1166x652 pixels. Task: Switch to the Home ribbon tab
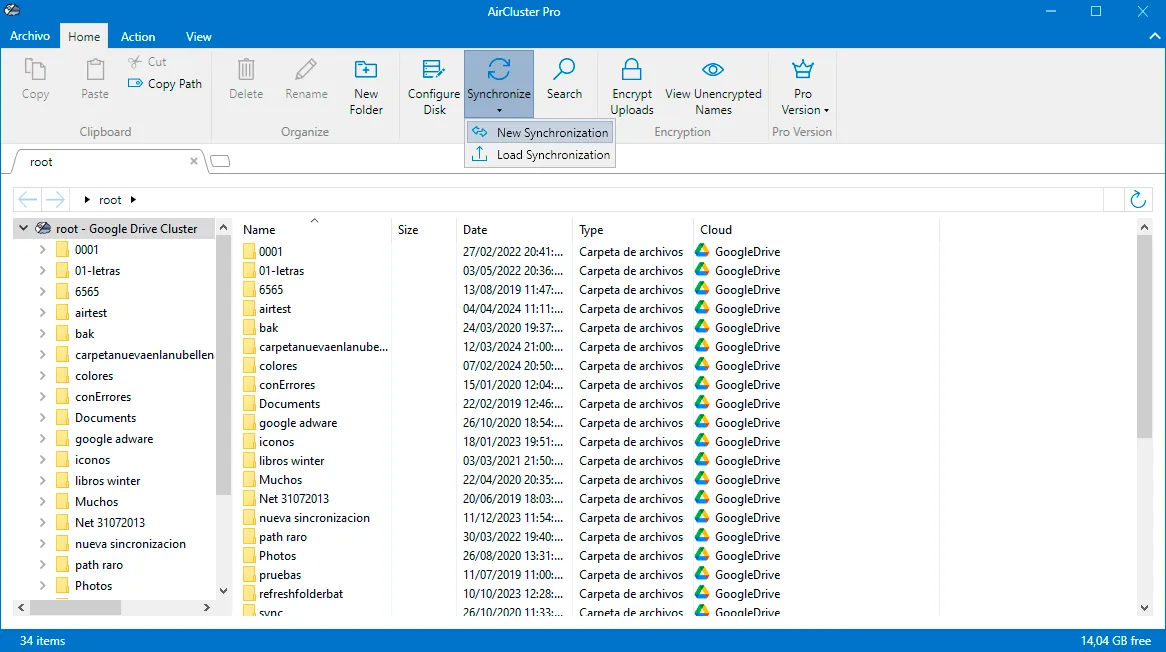pyautogui.click(x=84, y=36)
